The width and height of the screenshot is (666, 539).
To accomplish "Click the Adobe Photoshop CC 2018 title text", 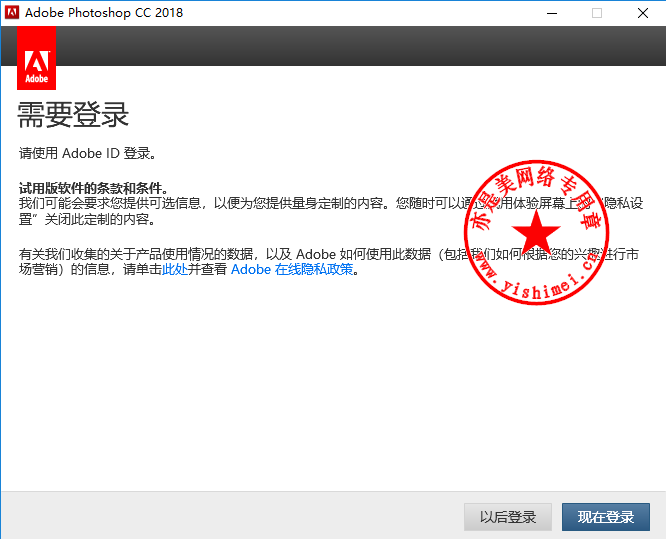I will [104, 13].
